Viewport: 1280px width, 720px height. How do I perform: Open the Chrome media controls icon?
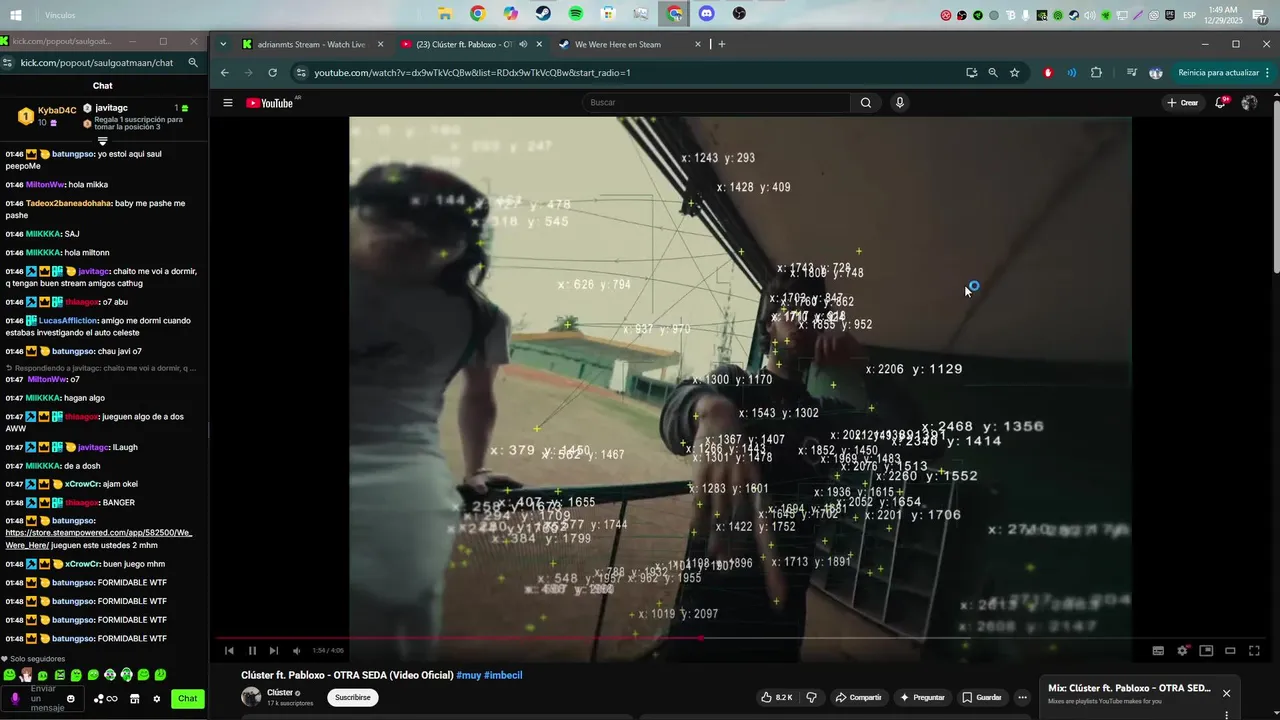pyautogui.click(x=1131, y=72)
